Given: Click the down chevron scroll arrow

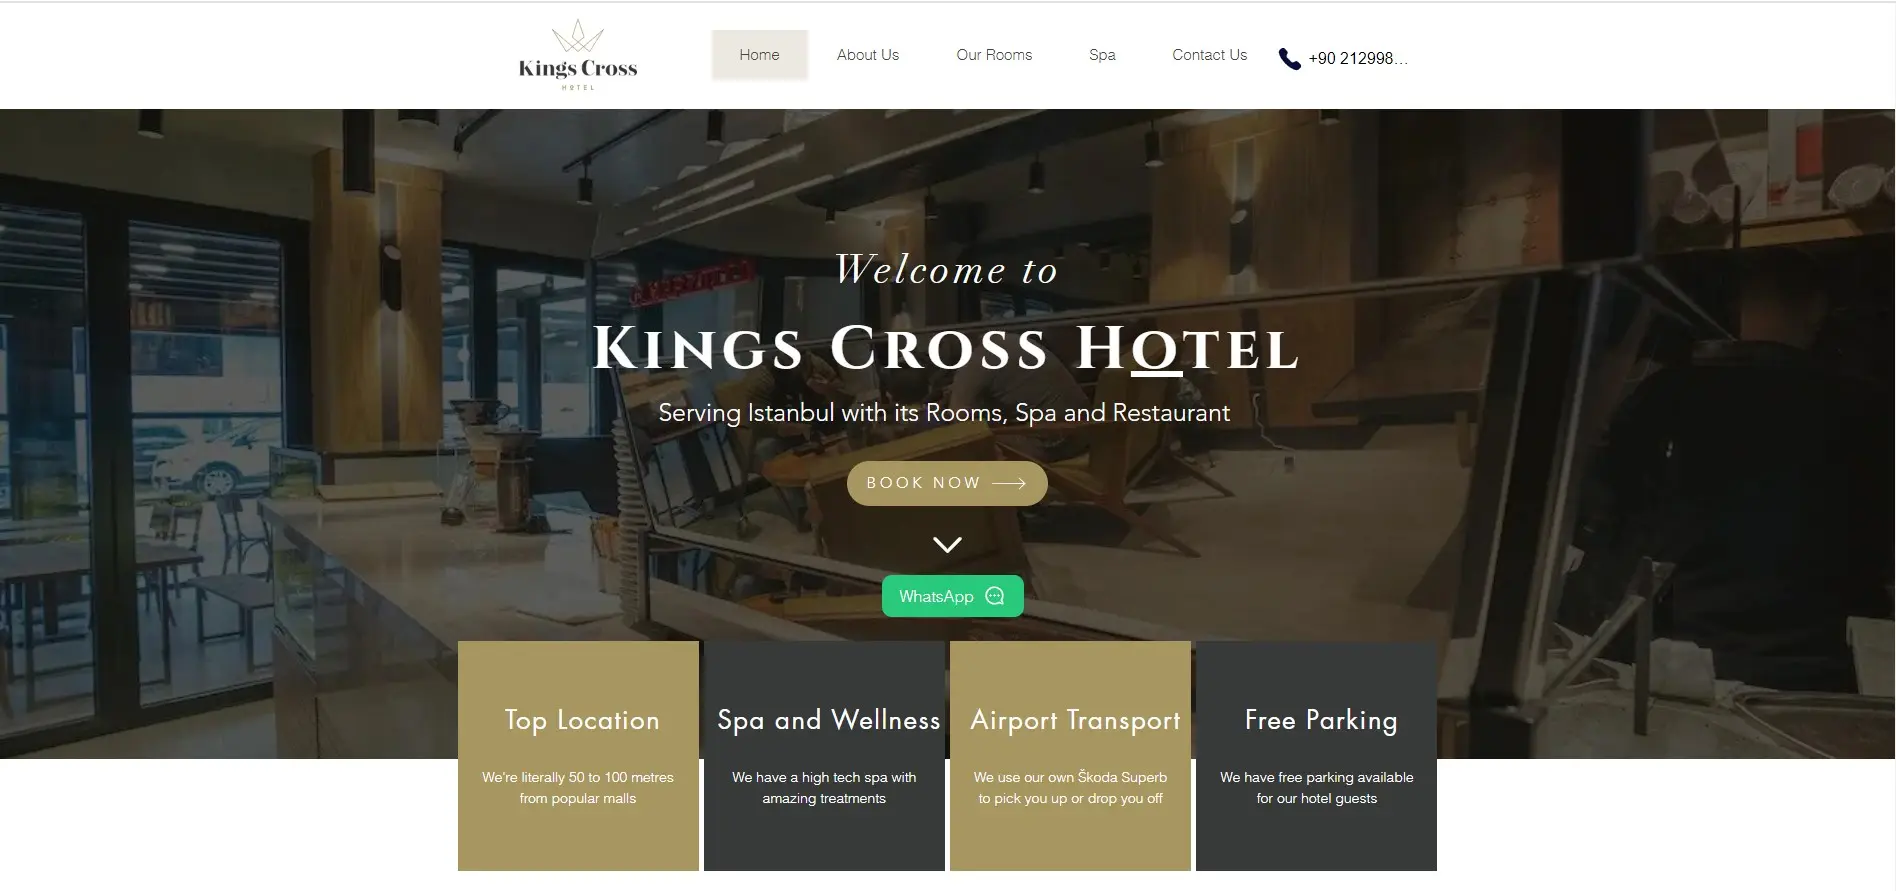Looking at the screenshot, I should 947,545.
